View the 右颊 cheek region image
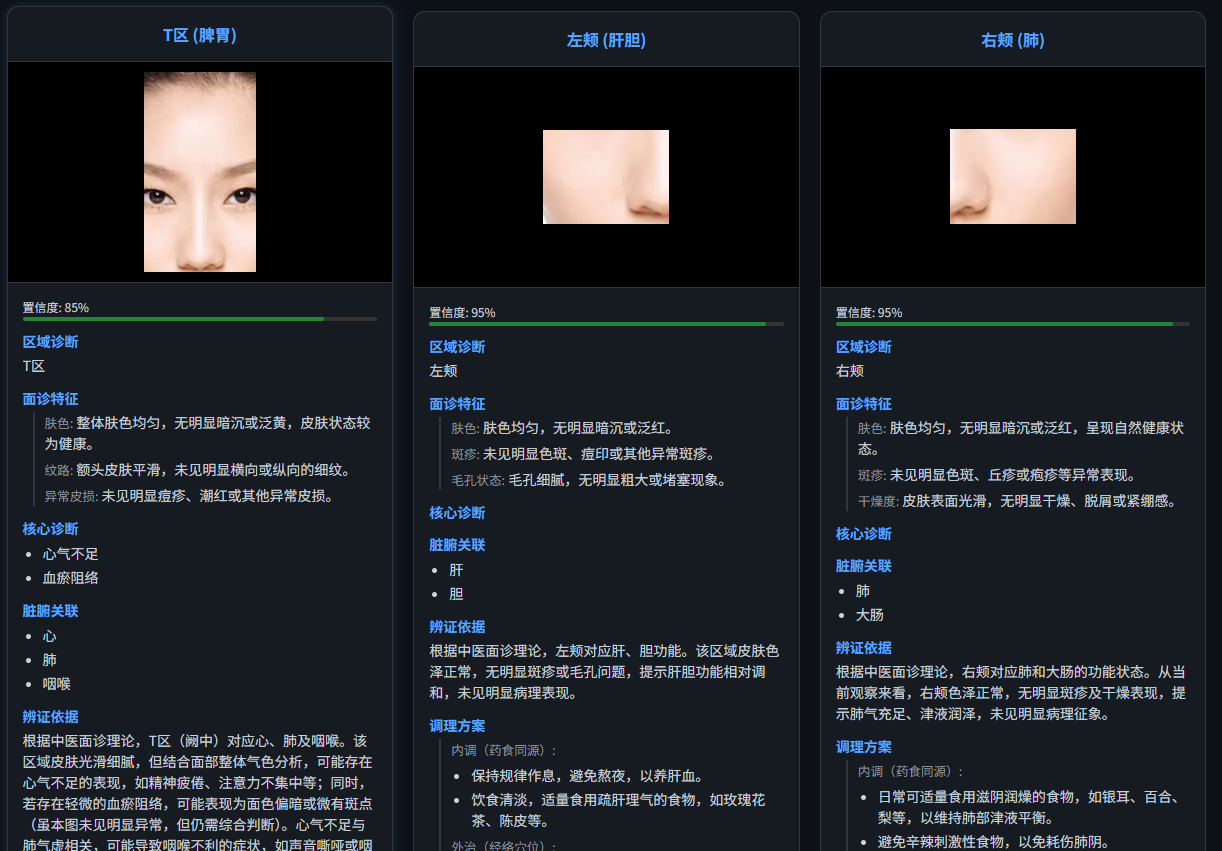This screenshot has height=851, width=1222. (1012, 176)
